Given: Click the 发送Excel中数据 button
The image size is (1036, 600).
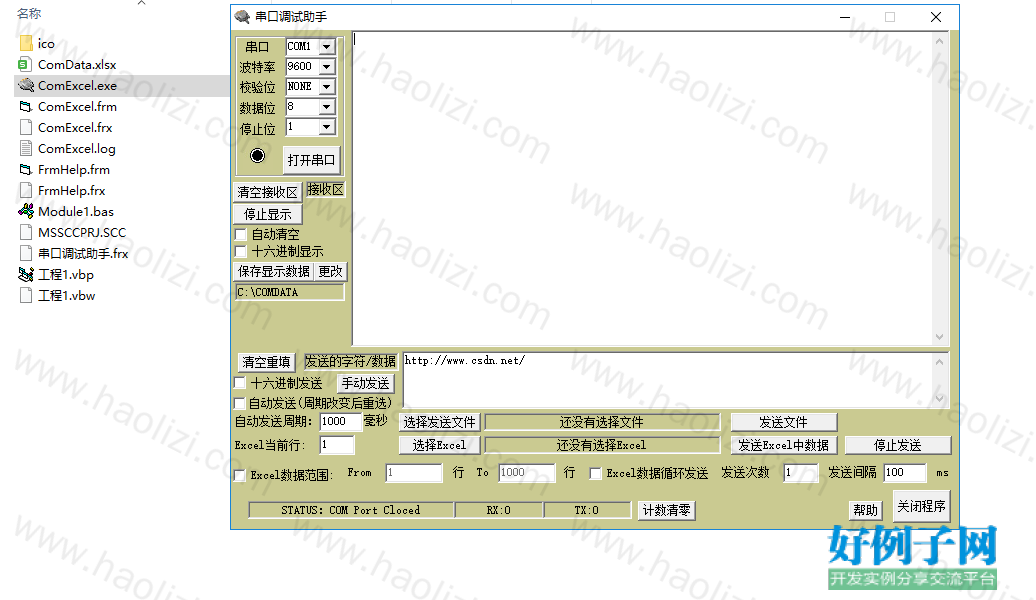Looking at the screenshot, I should [784, 445].
